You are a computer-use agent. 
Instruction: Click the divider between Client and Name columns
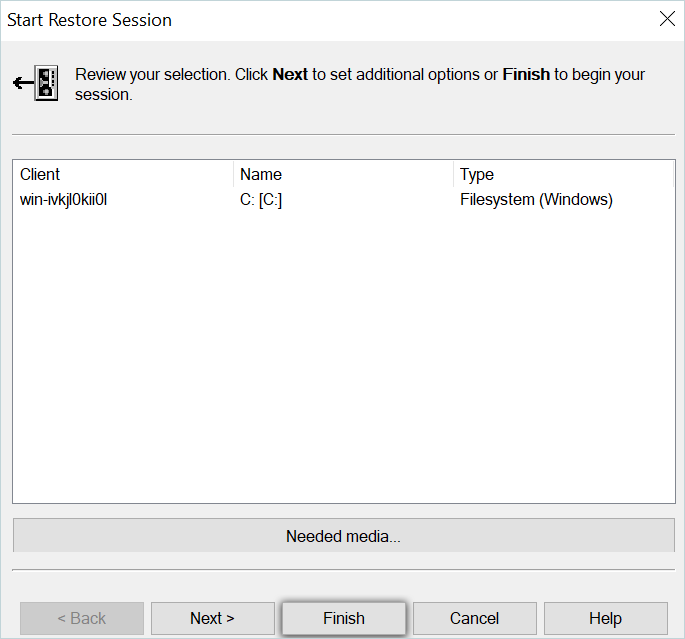233,174
